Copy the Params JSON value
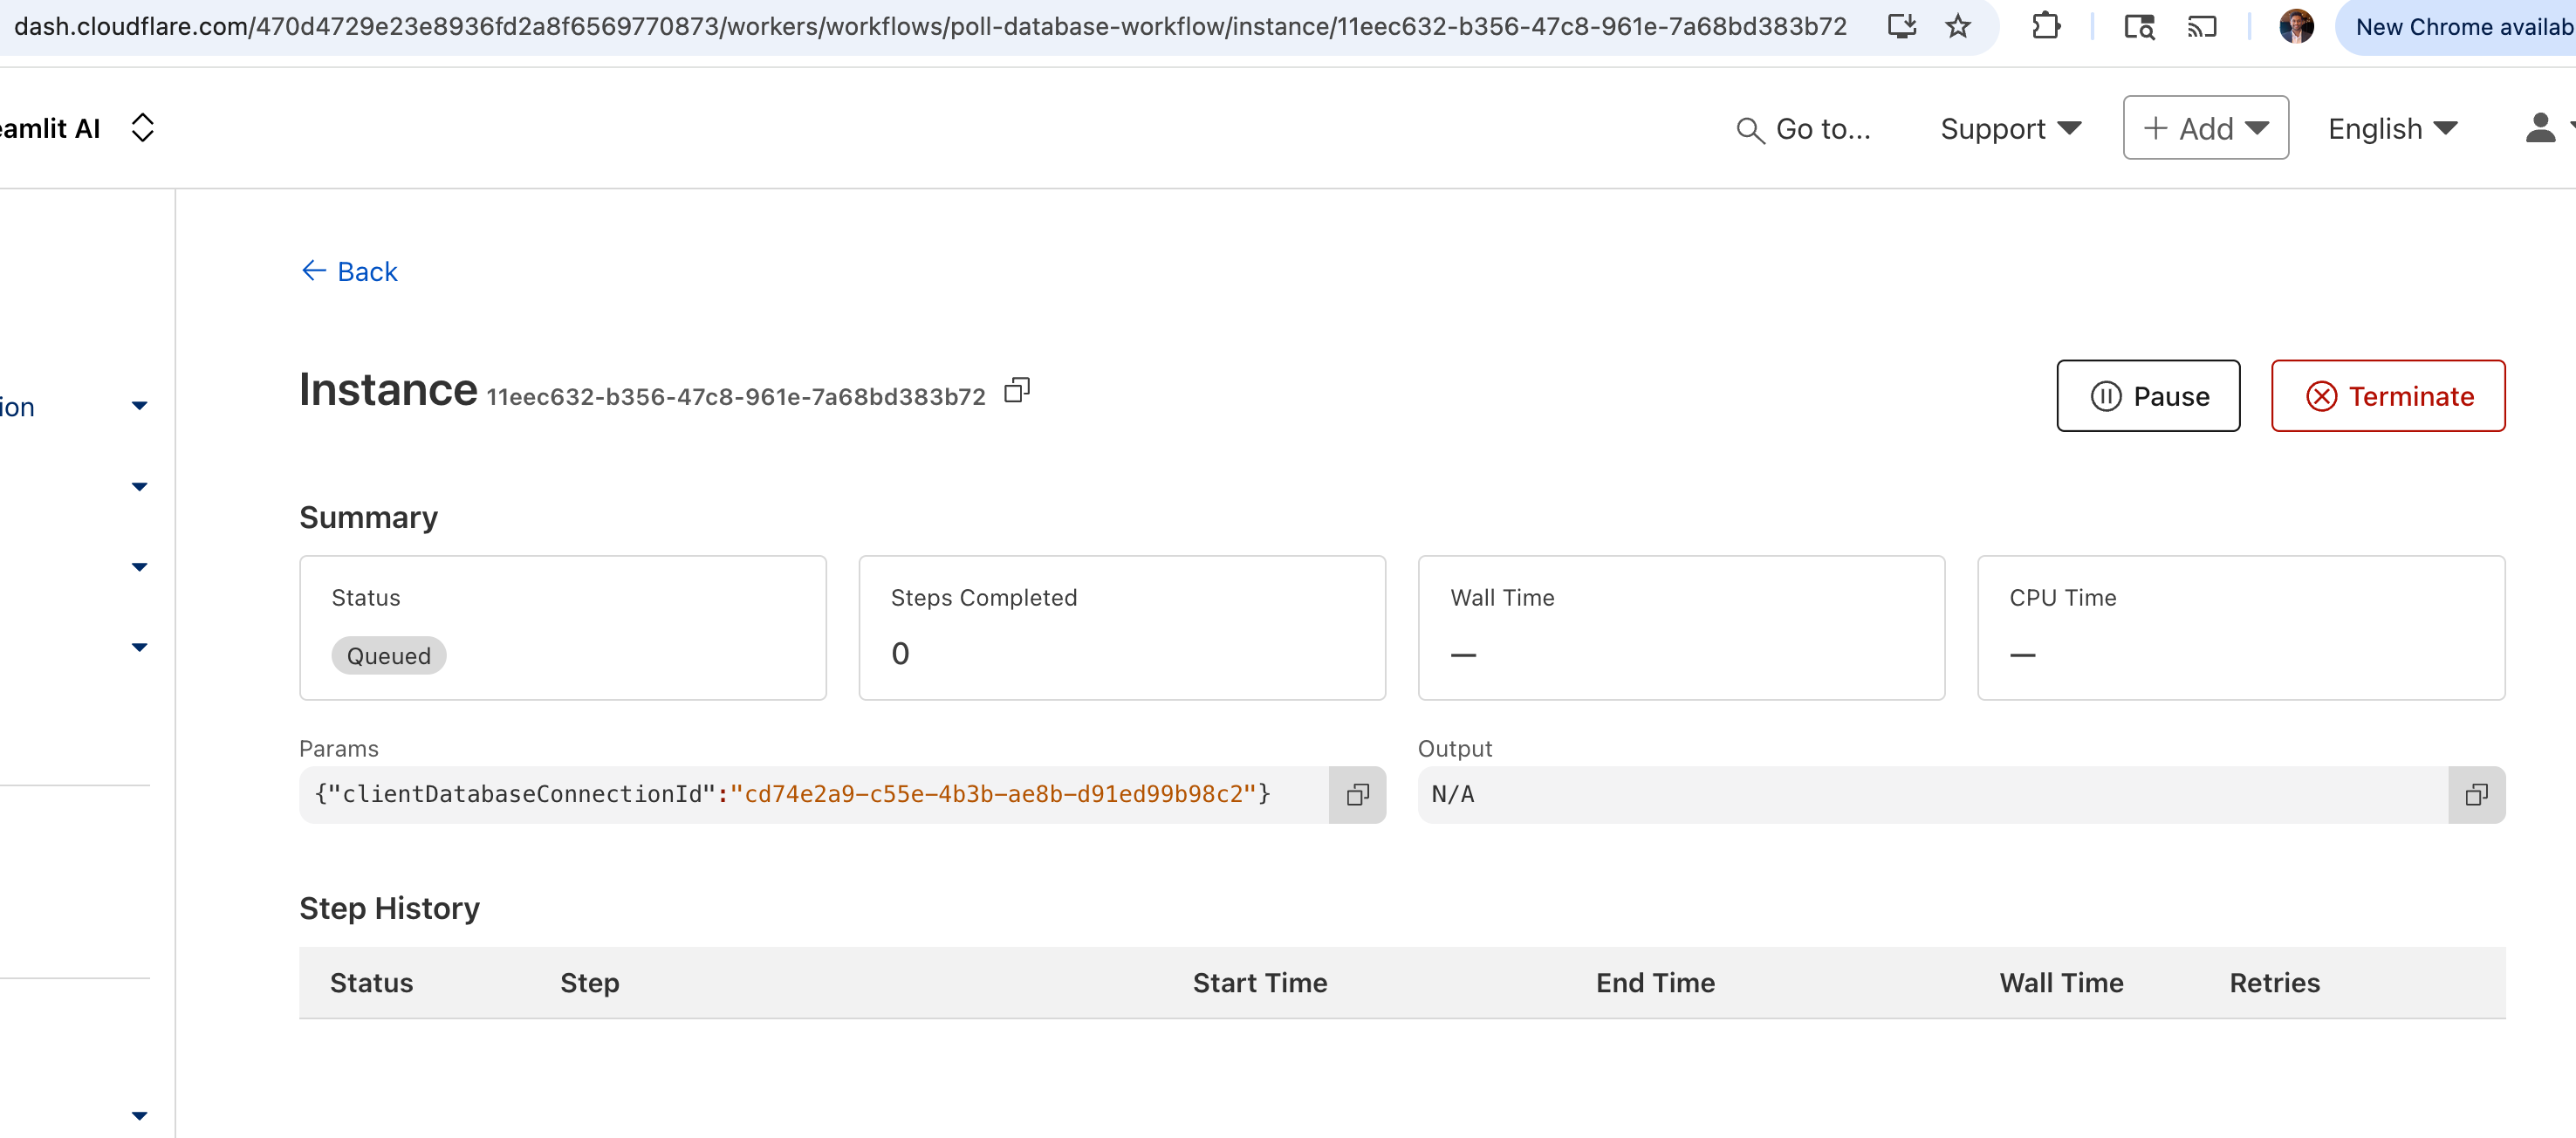This screenshot has height=1138, width=2576. (1357, 795)
